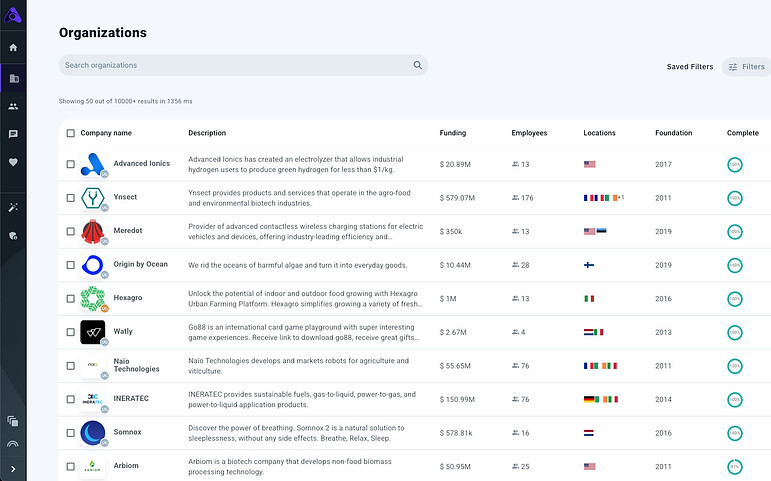
Task: Open the magic wand sidebar icon
Action: point(13,207)
